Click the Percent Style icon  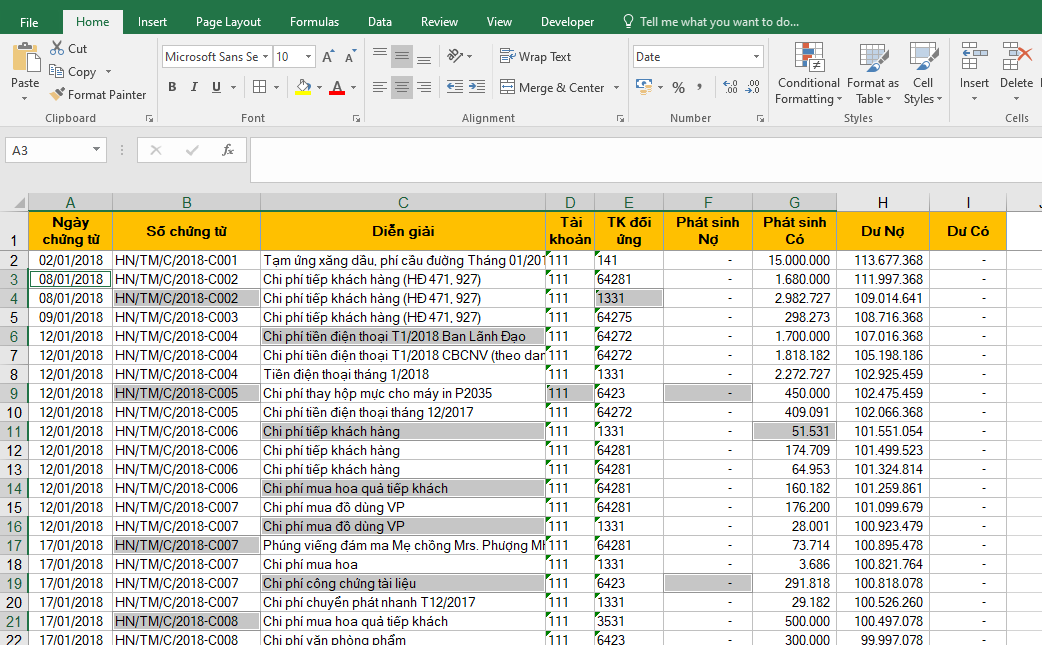(678, 88)
